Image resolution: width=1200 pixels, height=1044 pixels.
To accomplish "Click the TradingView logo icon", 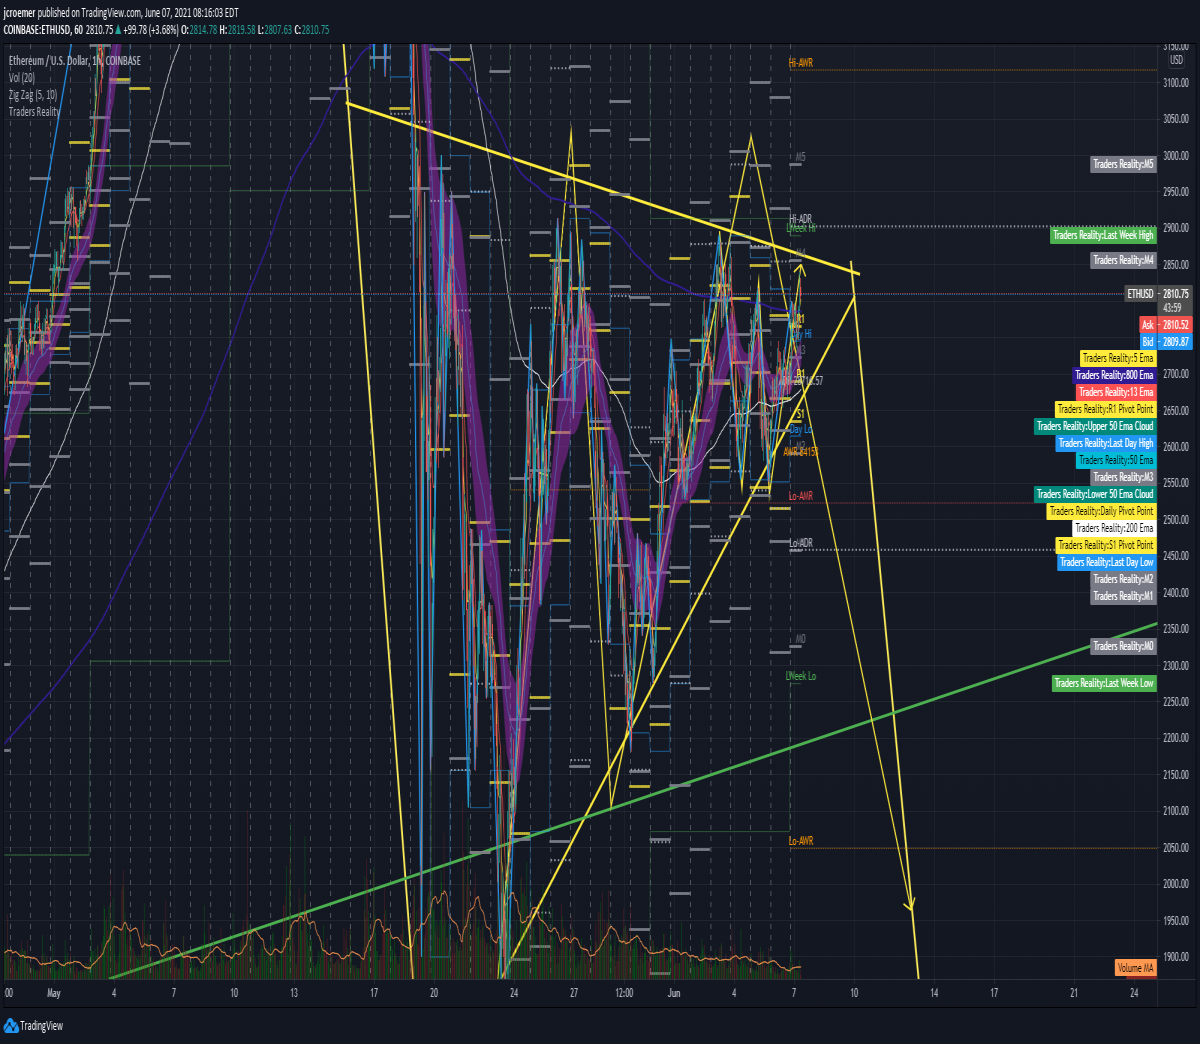I will point(11,1026).
